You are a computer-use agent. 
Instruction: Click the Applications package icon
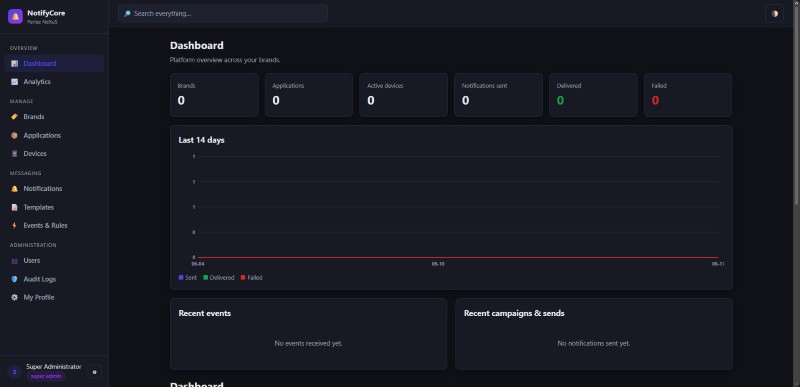point(14,136)
